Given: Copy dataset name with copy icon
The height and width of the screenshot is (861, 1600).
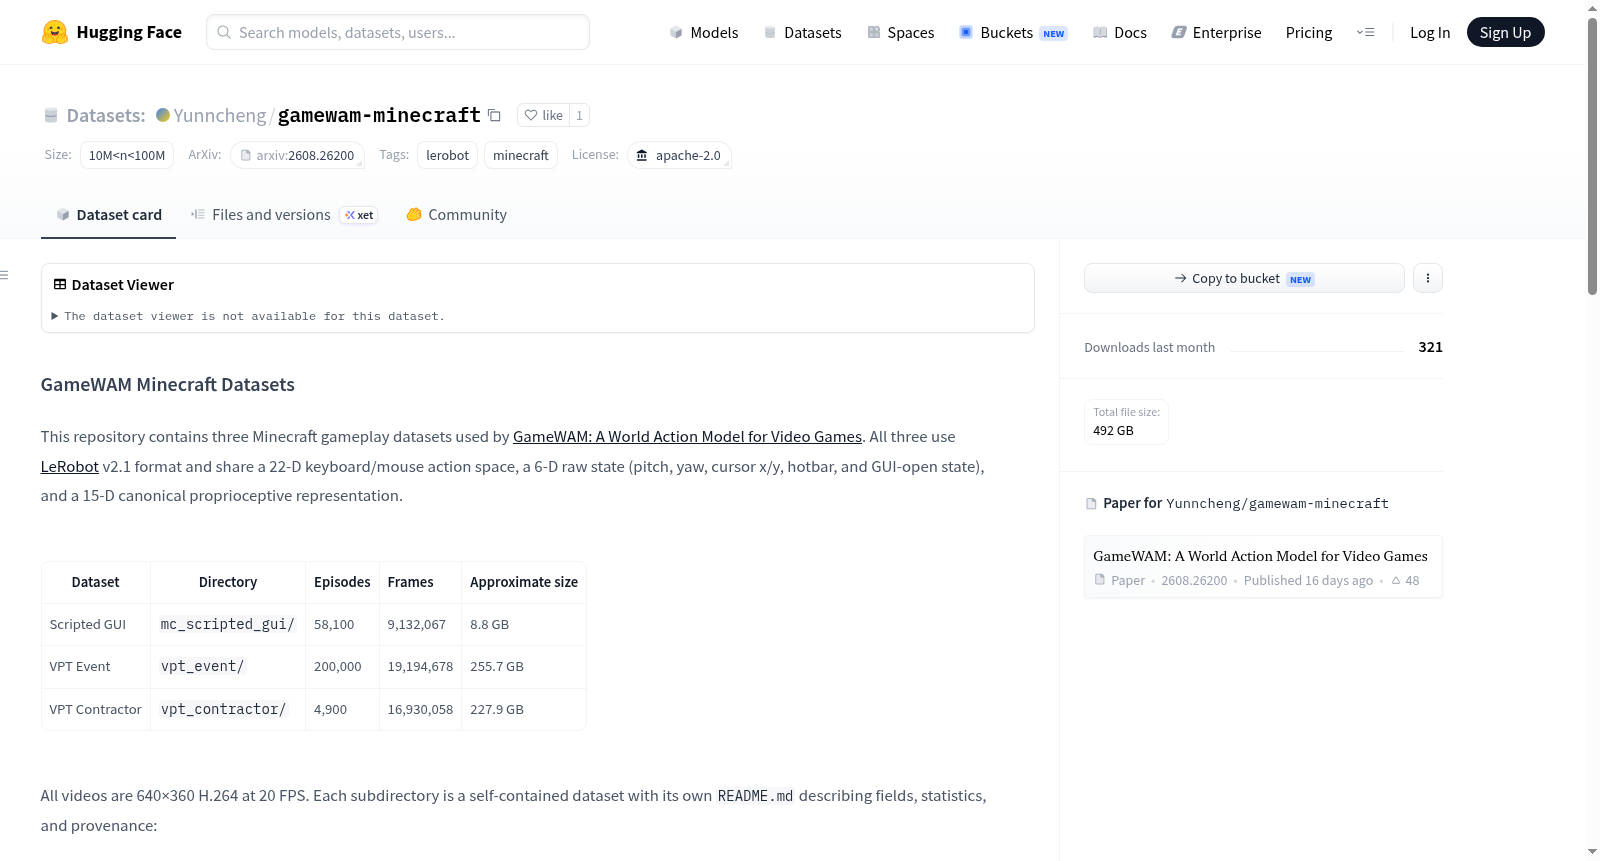Looking at the screenshot, I should coord(494,115).
